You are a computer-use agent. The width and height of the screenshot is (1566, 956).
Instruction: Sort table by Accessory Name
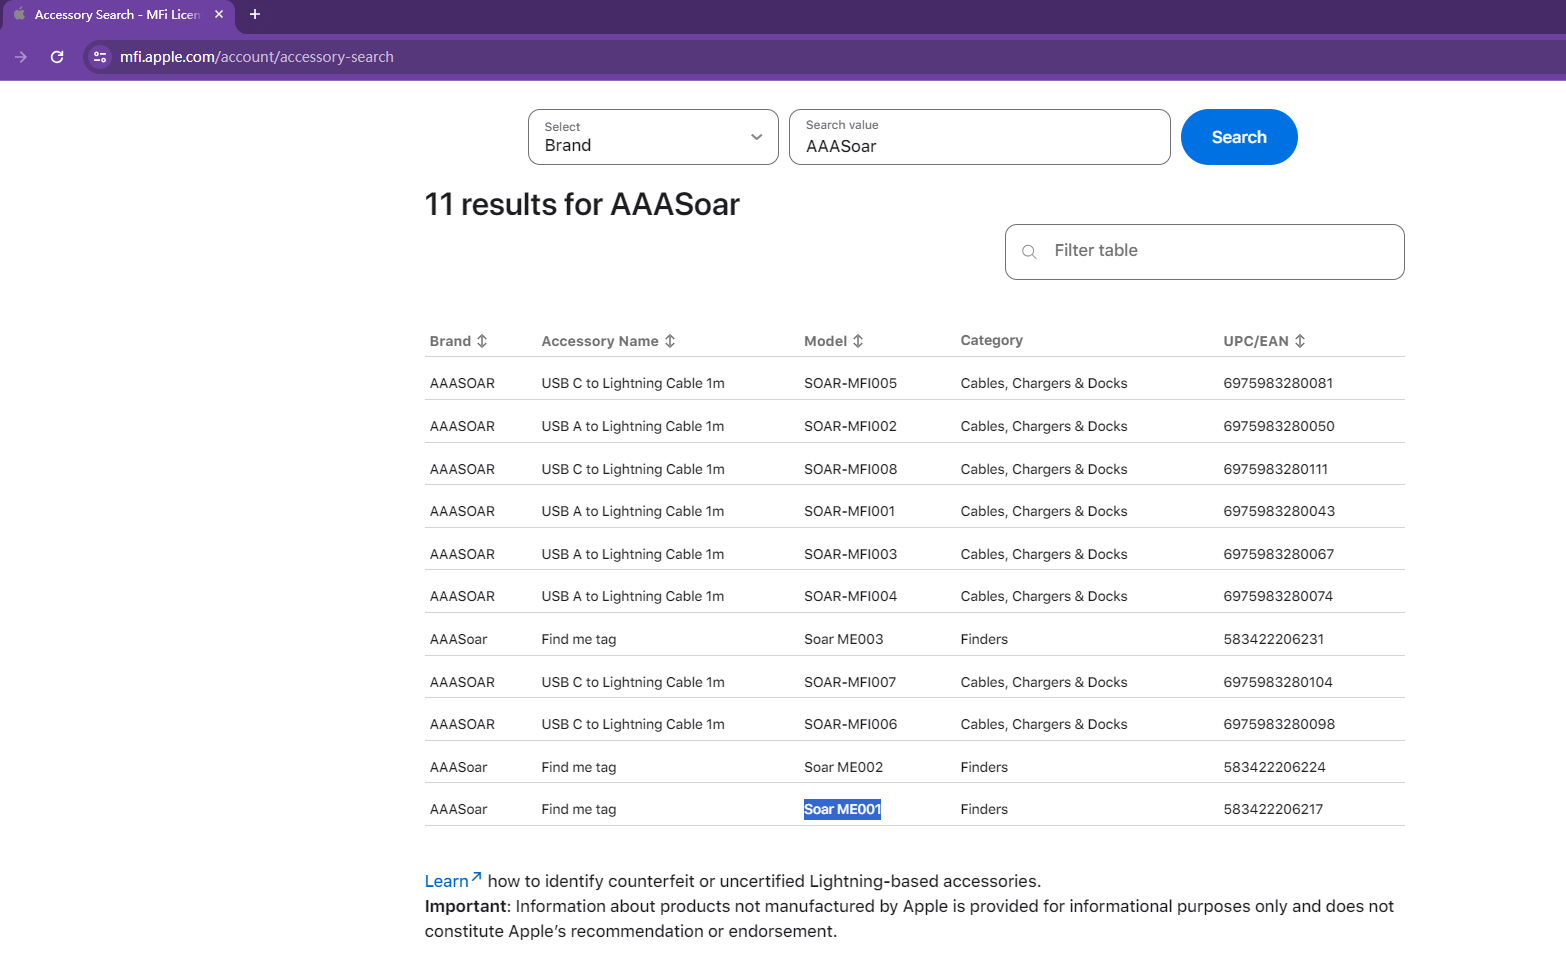click(670, 341)
